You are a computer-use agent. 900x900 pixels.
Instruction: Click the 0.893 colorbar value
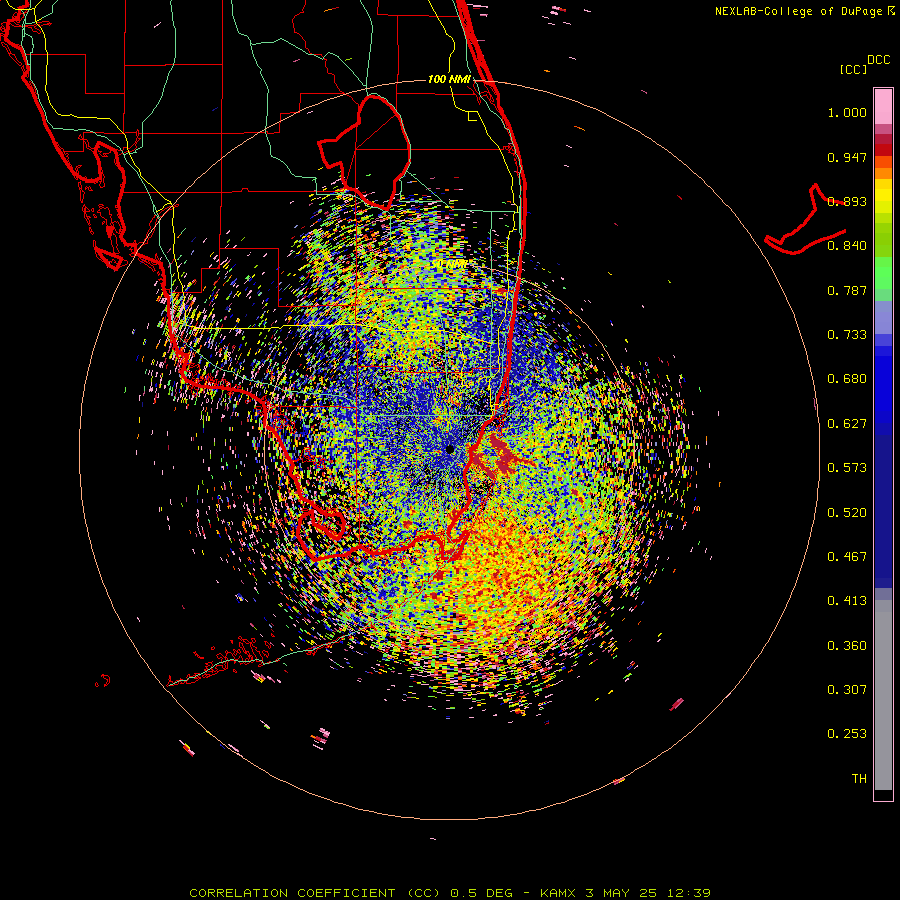[847, 201]
